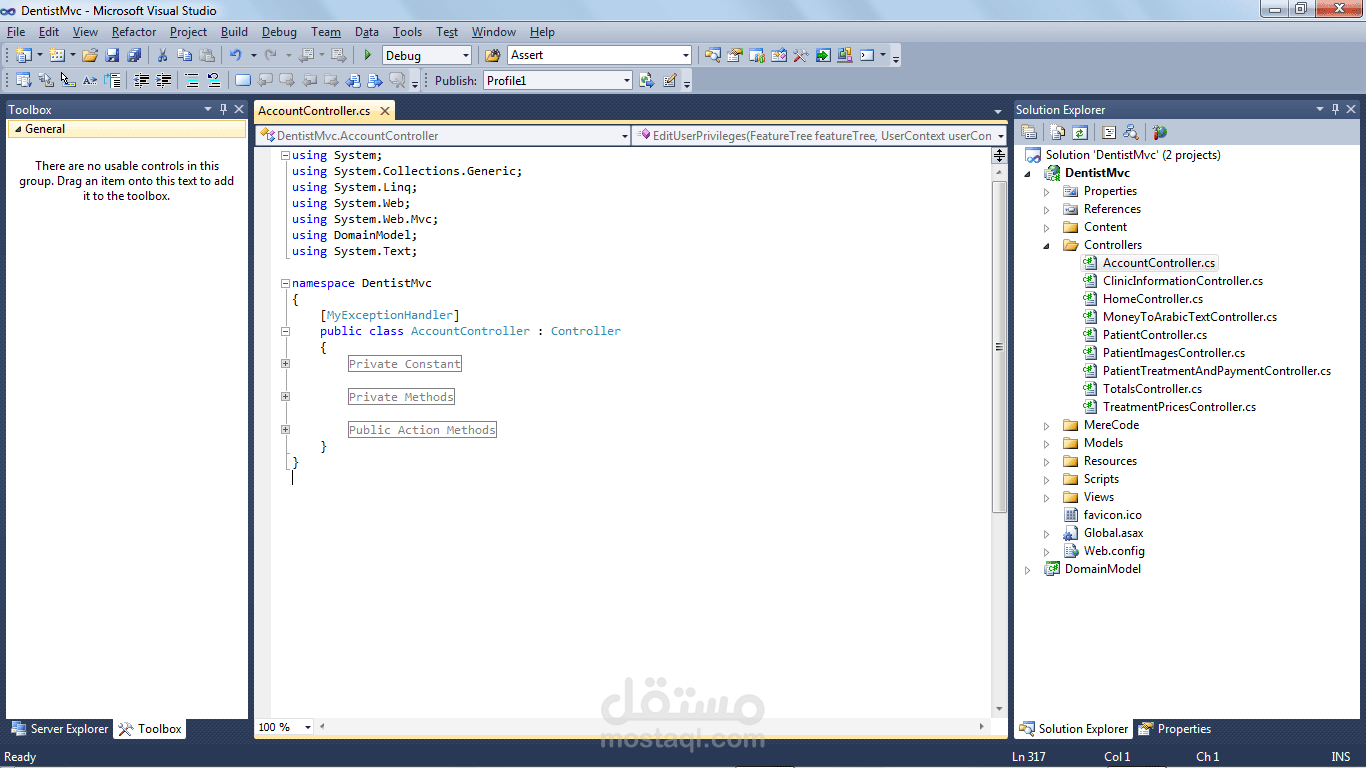Open the Debug configuration dropdown
The width and height of the screenshot is (1366, 768).
click(464, 56)
